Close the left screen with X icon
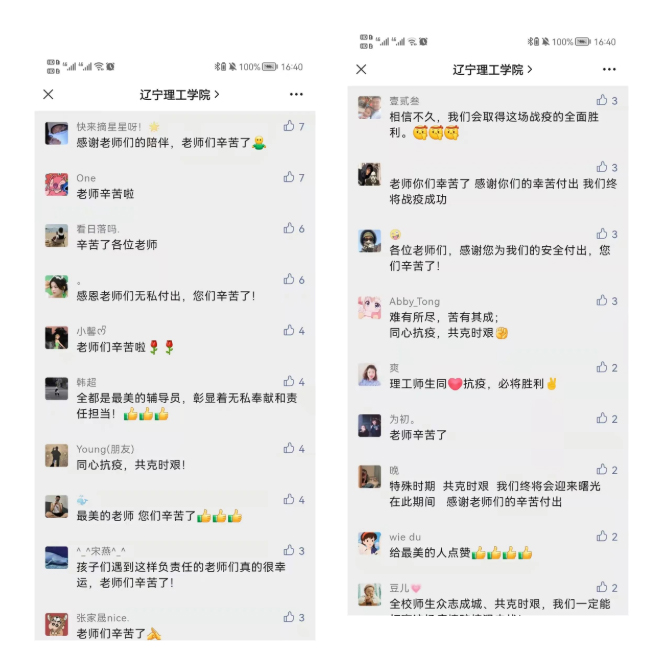The image size is (656, 662). (49, 94)
